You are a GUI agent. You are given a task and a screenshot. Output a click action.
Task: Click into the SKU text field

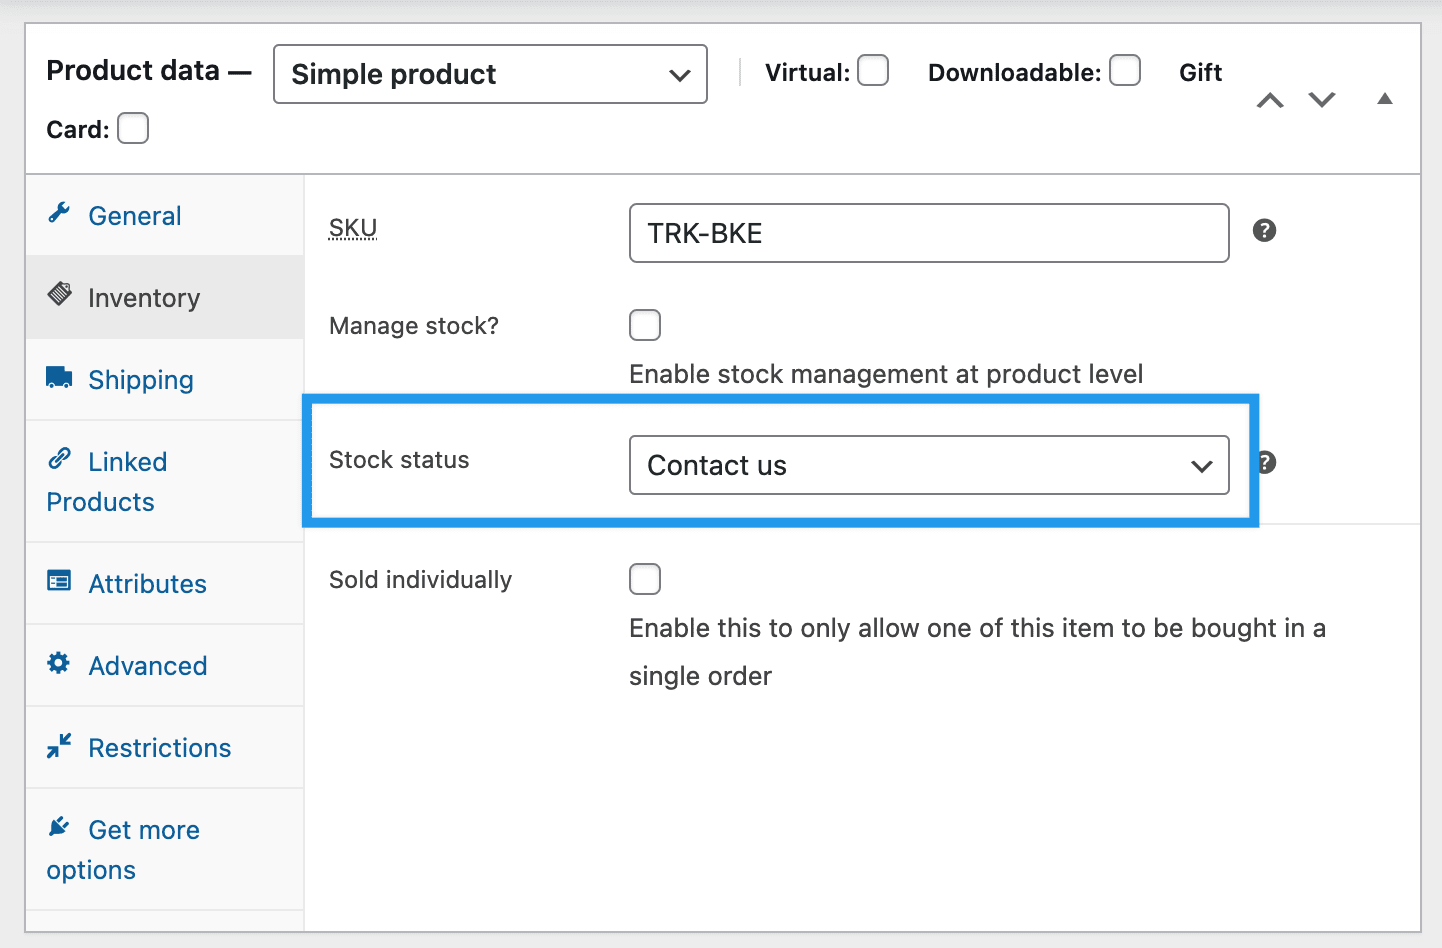[928, 233]
